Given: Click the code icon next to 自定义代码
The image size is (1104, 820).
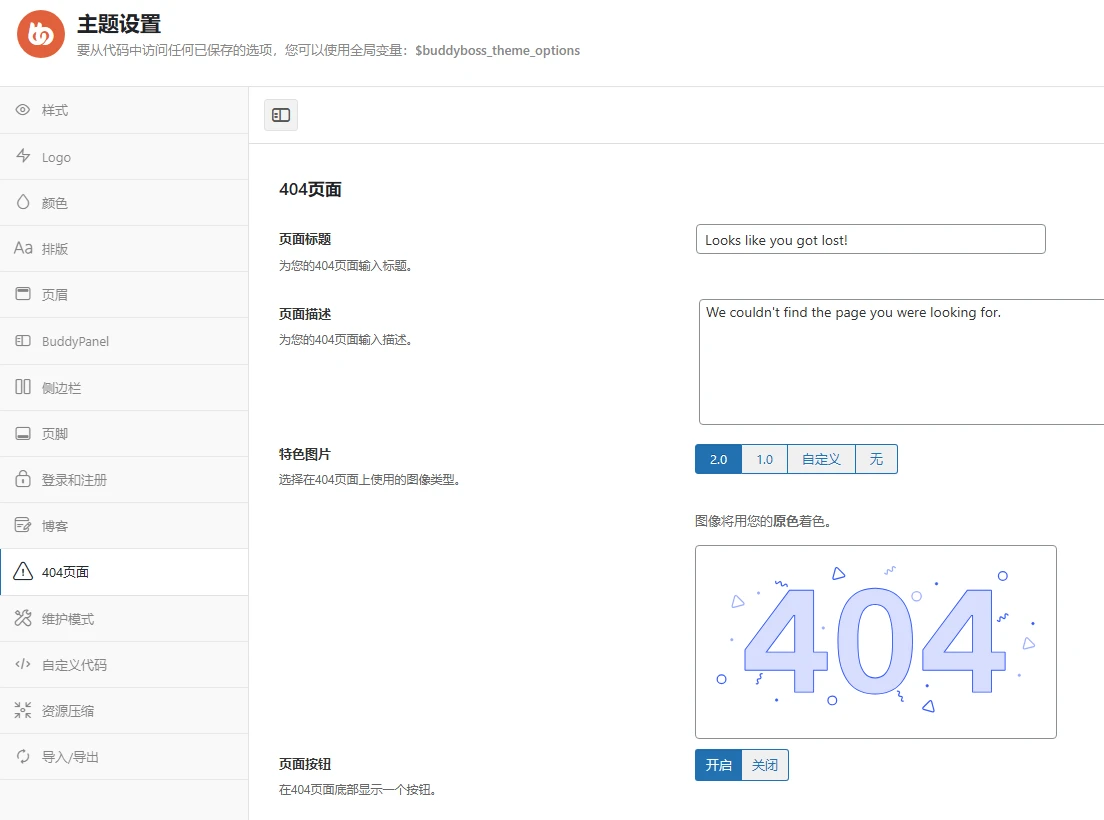Looking at the screenshot, I should coord(24,664).
